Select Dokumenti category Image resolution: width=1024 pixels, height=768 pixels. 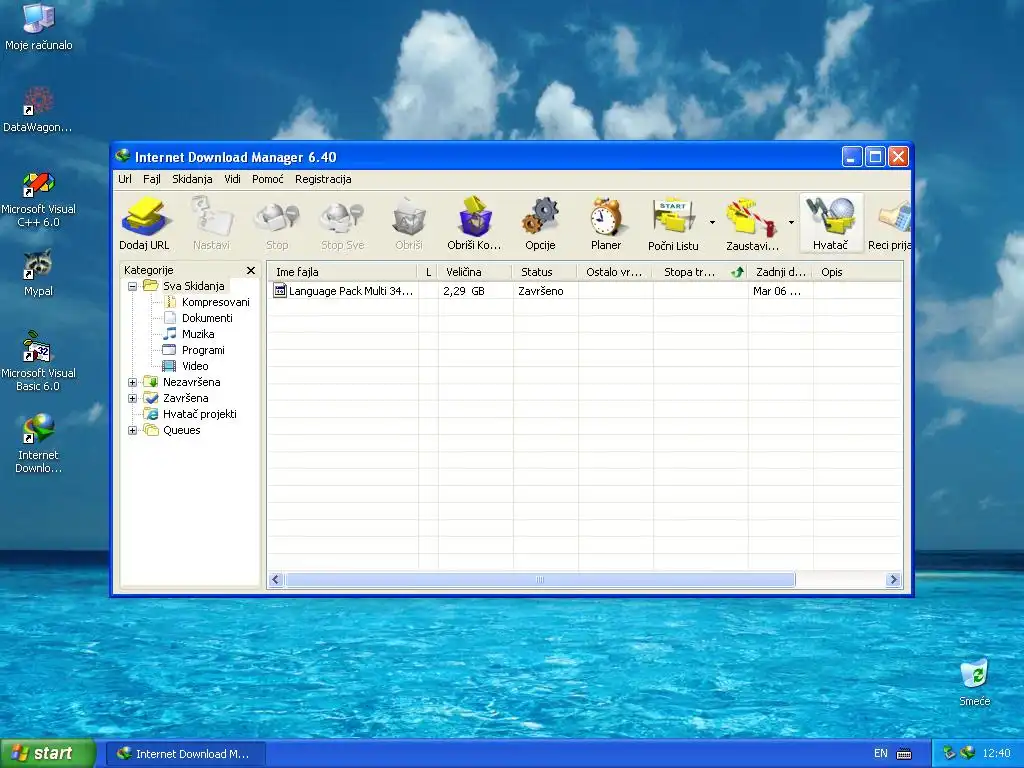pos(207,318)
